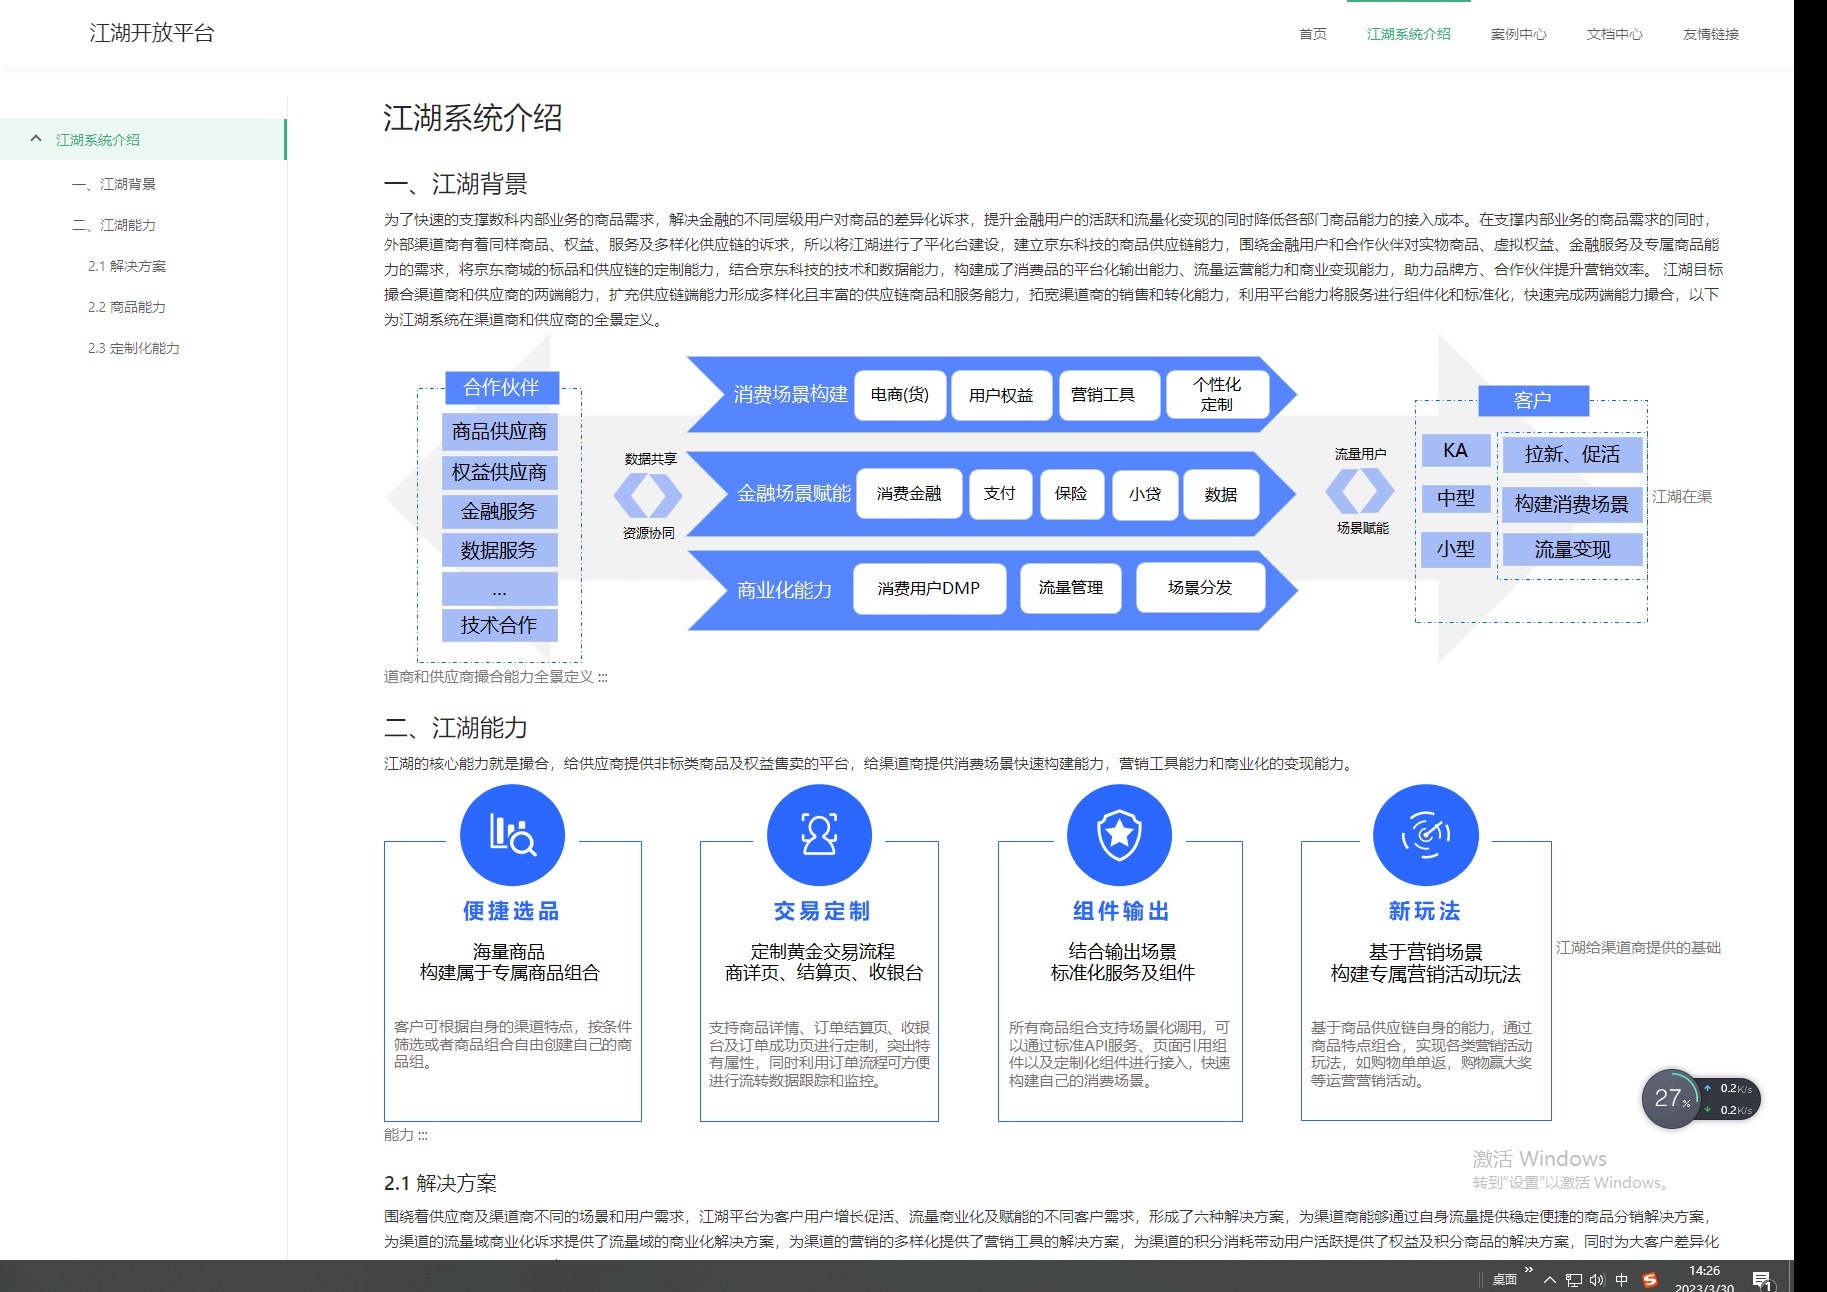Open the 文档中心 nav tab
Image resolution: width=1827 pixels, height=1292 pixels.
coord(1615,34)
